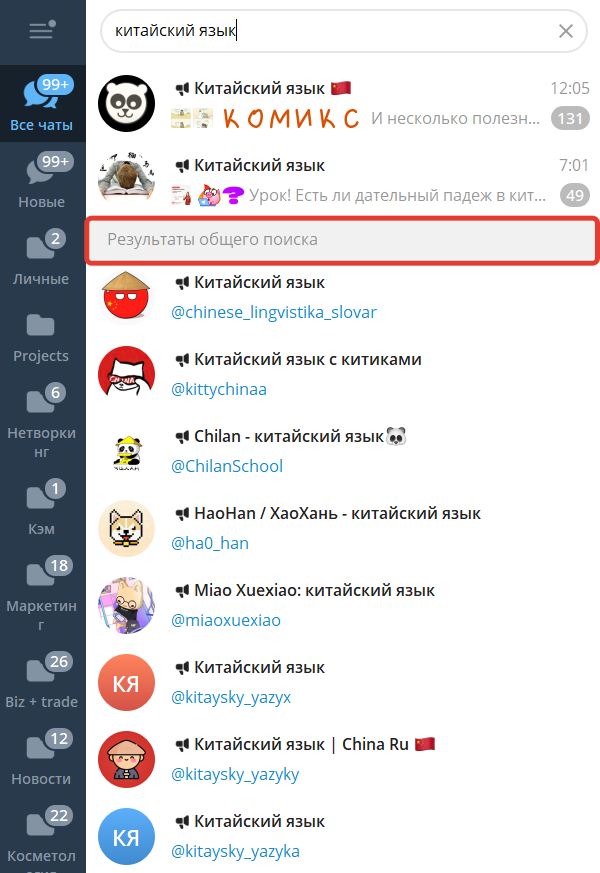Select the Все чаты folder
600x873 pixels.
(42, 104)
